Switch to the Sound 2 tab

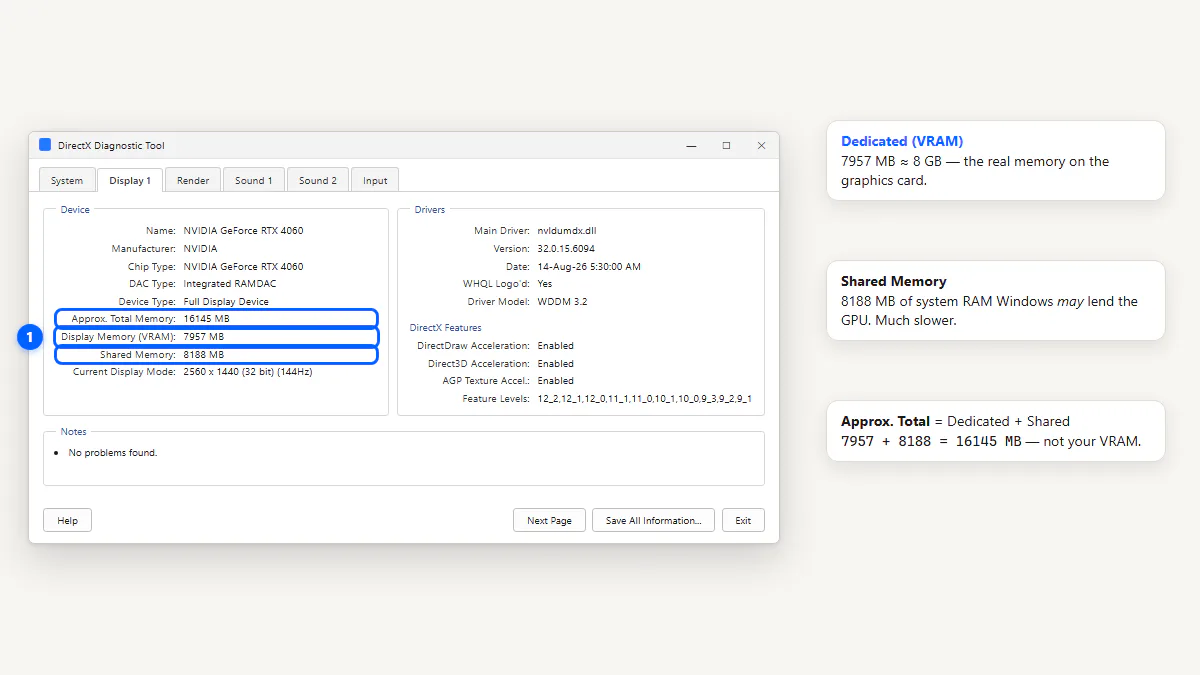tap(318, 180)
